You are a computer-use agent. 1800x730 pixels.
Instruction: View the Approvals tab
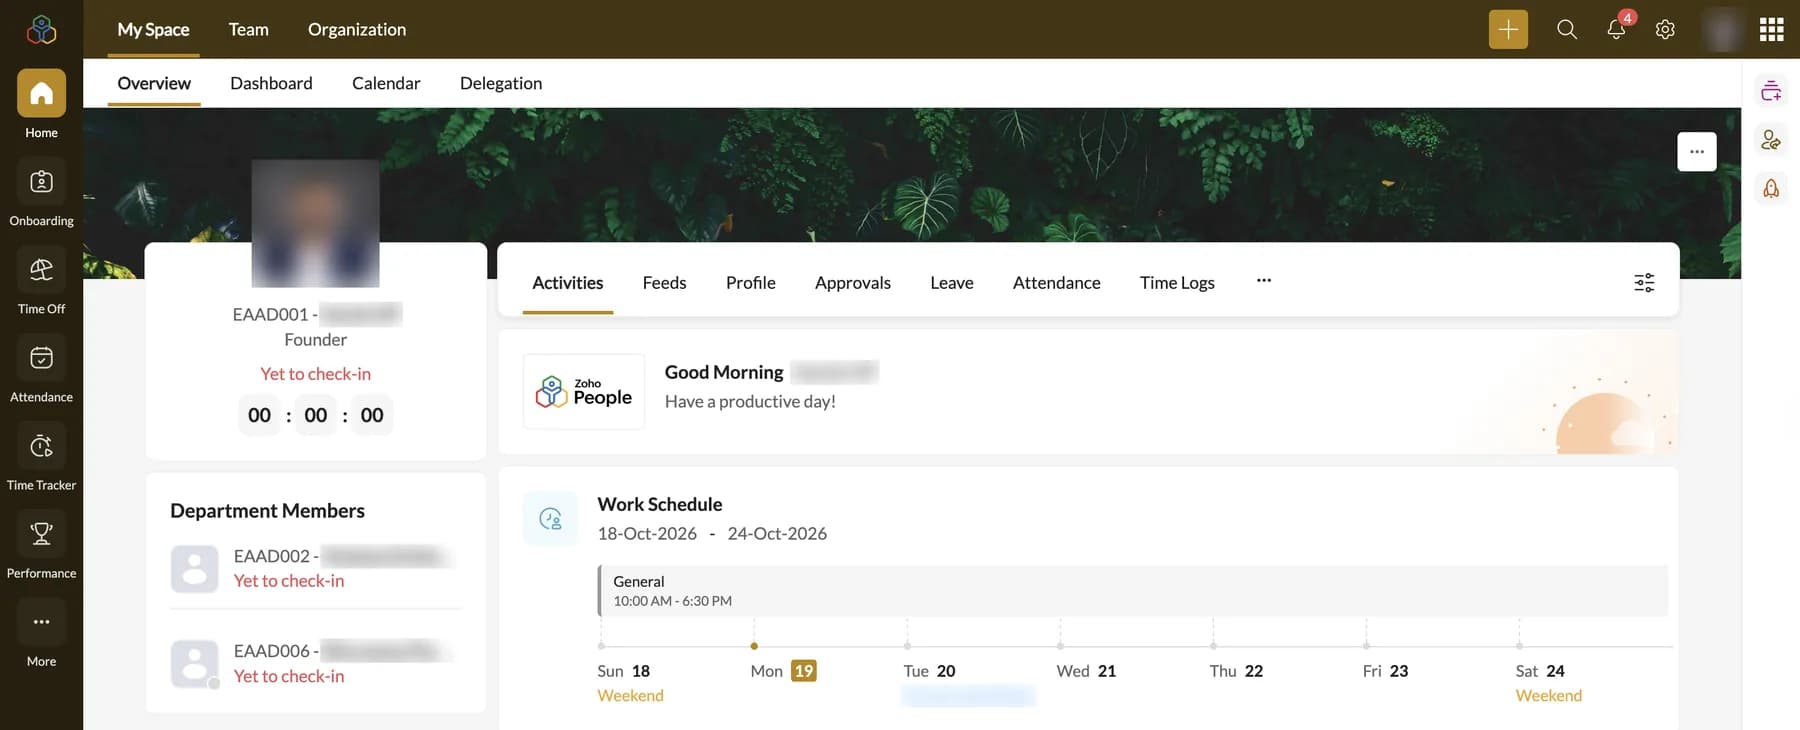[853, 283]
